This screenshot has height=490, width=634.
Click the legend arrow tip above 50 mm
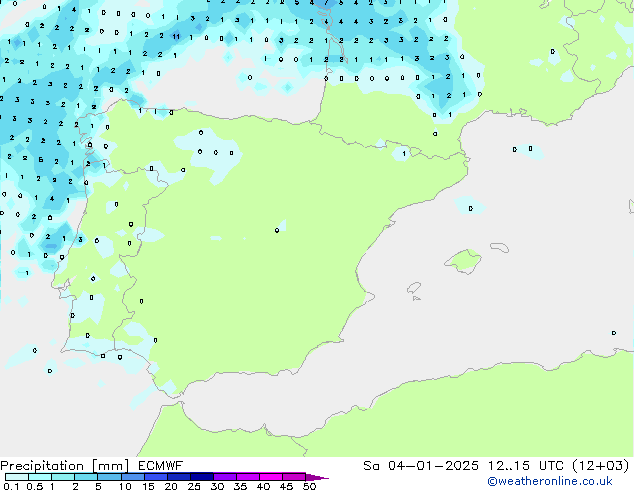click(x=317, y=478)
